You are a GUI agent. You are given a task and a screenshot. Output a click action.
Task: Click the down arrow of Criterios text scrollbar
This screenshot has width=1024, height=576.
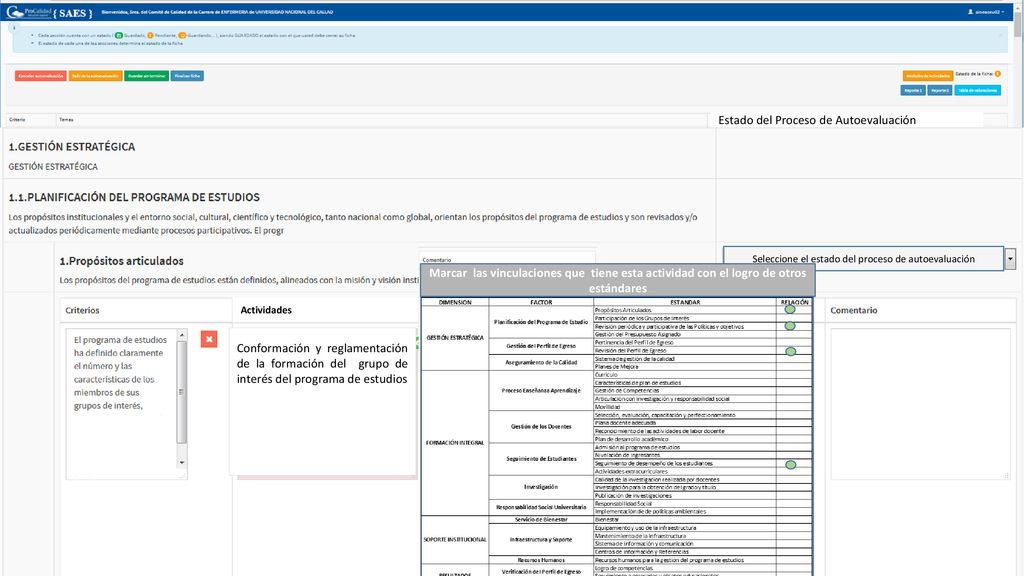coord(182,462)
